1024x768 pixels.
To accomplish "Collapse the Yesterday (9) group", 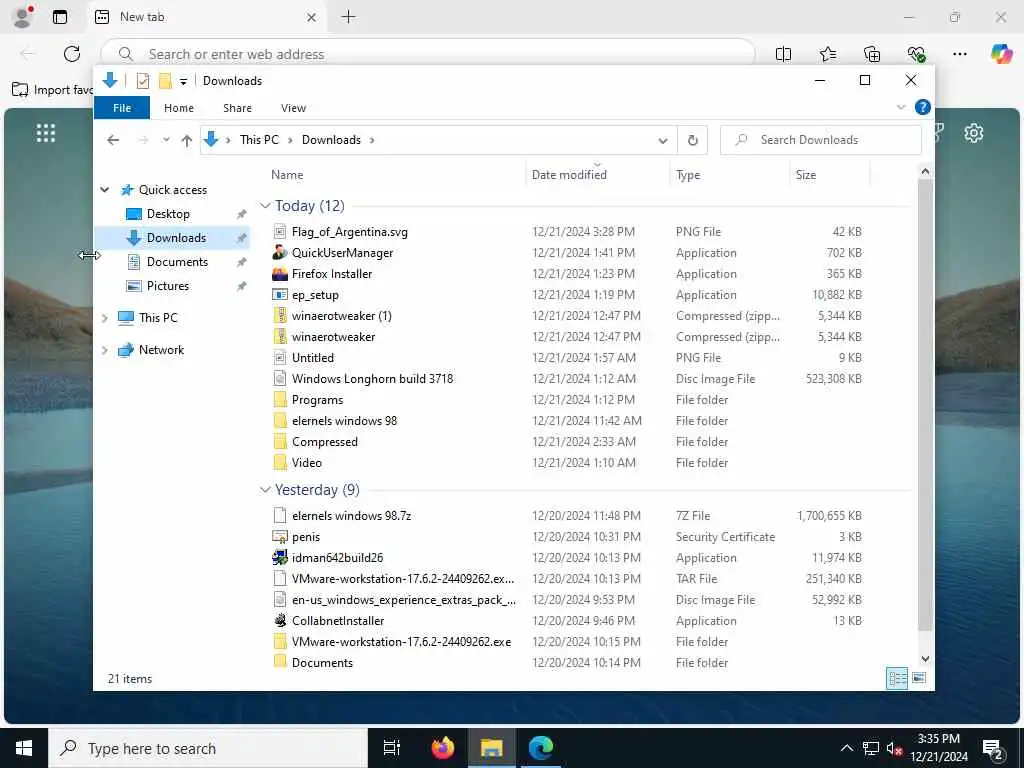I will tap(264, 490).
